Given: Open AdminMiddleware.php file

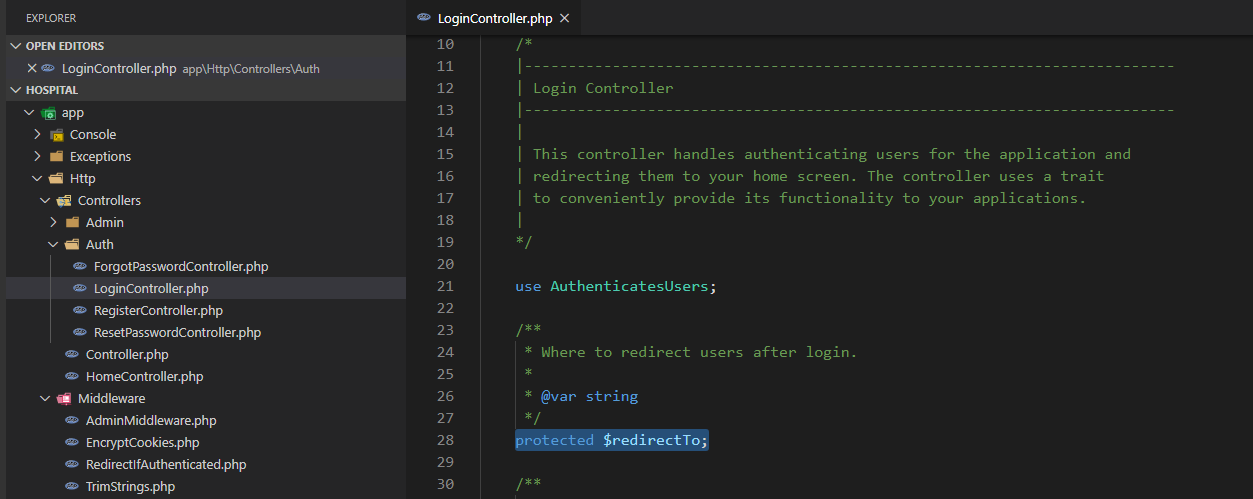Looking at the screenshot, I should click(x=151, y=421).
